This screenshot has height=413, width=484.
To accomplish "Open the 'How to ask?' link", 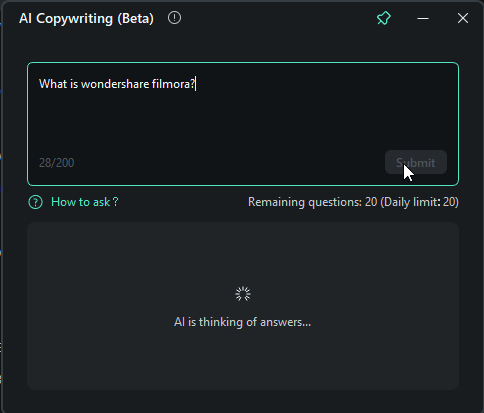I will coord(85,202).
